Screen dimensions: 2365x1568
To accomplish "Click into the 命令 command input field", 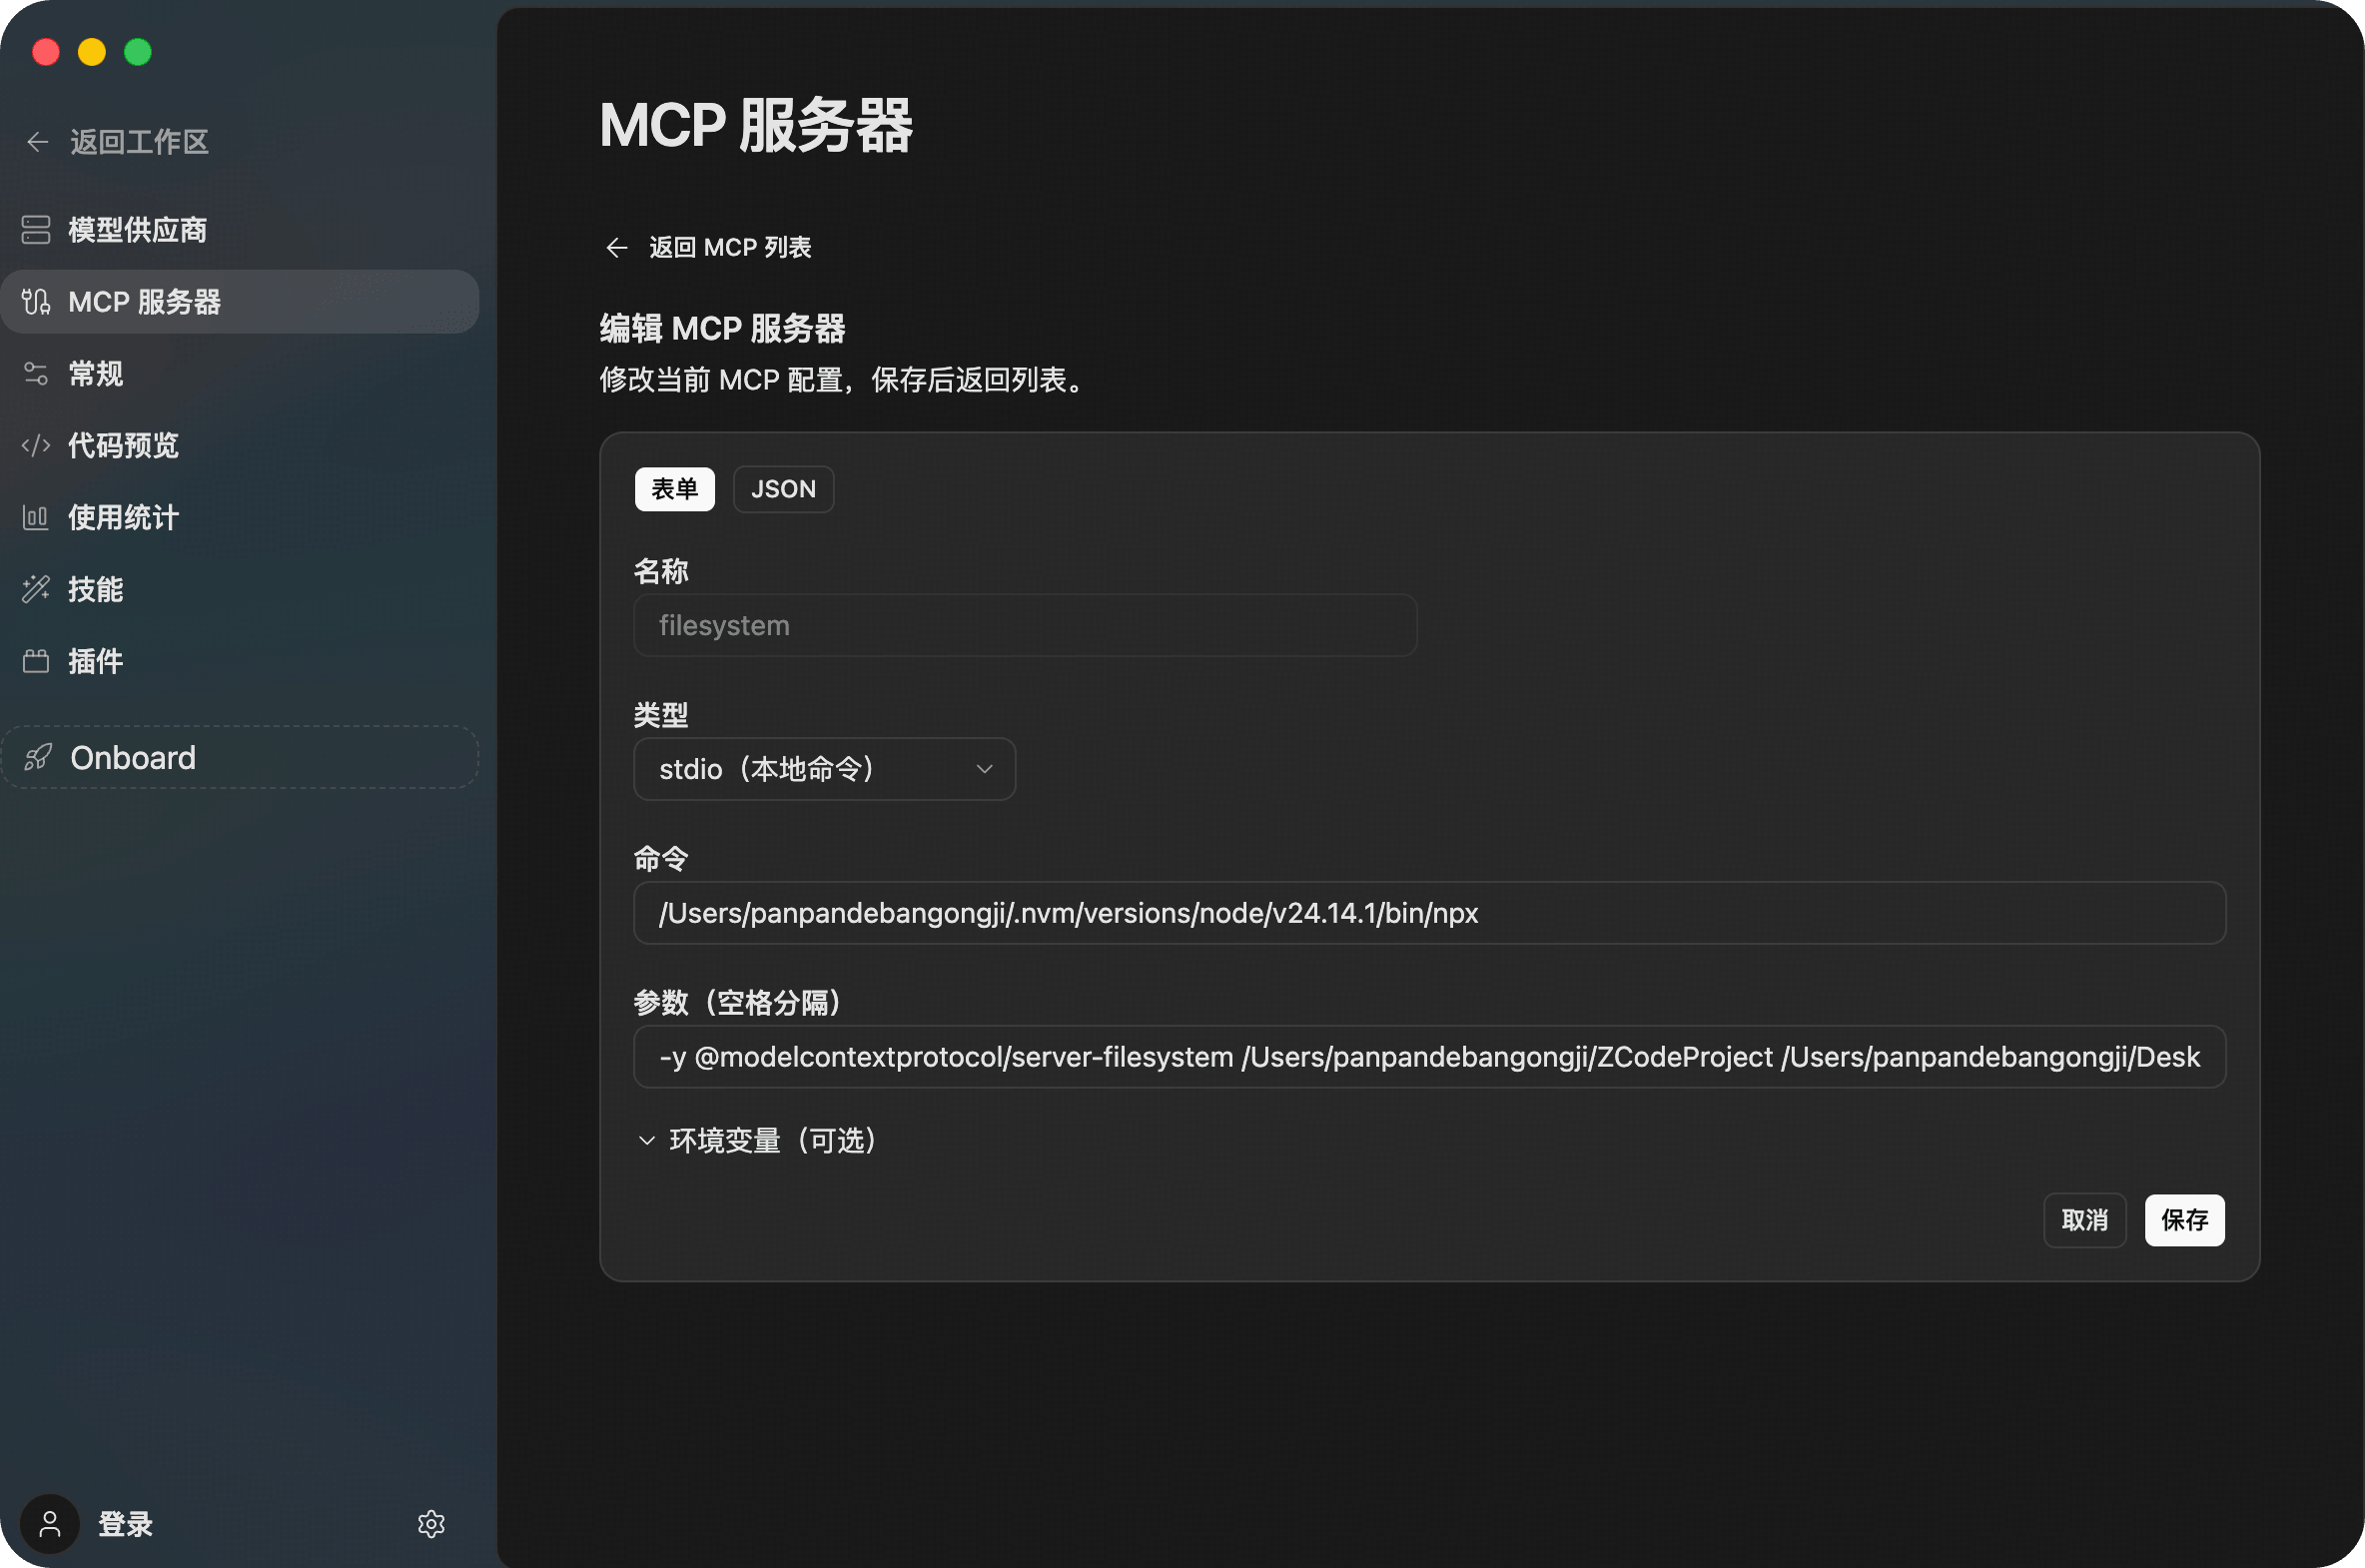I will 1428,913.
